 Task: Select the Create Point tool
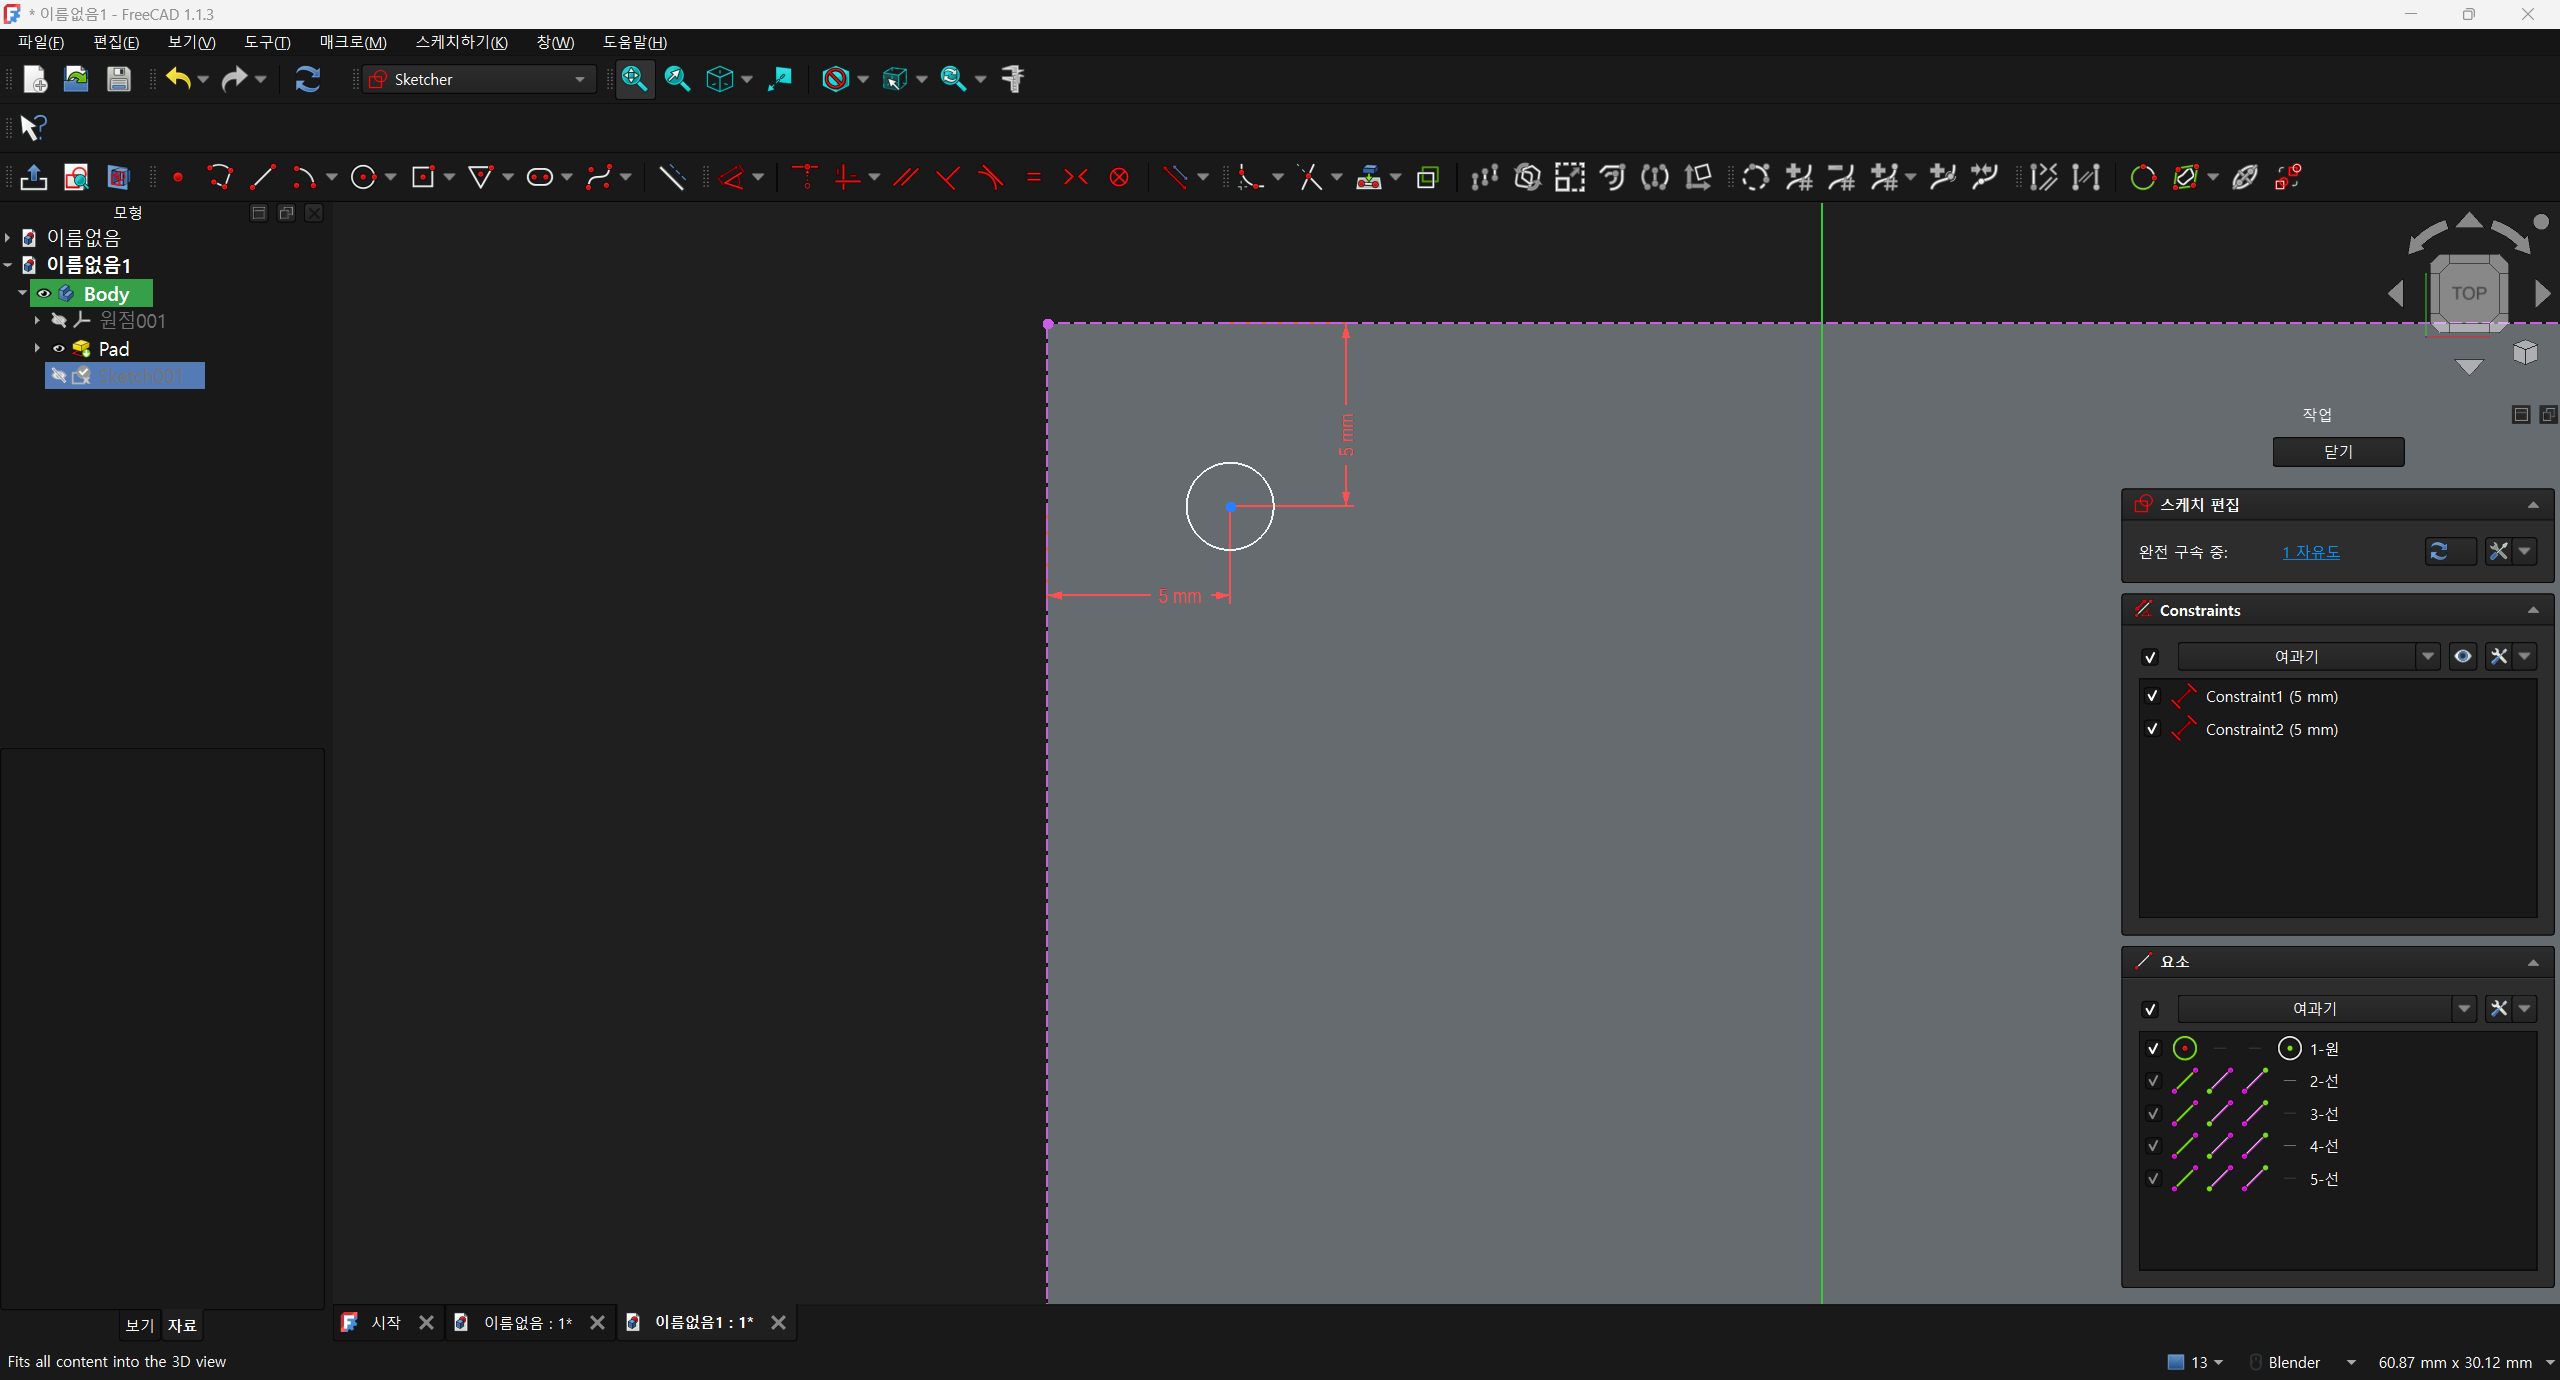coord(178,178)
